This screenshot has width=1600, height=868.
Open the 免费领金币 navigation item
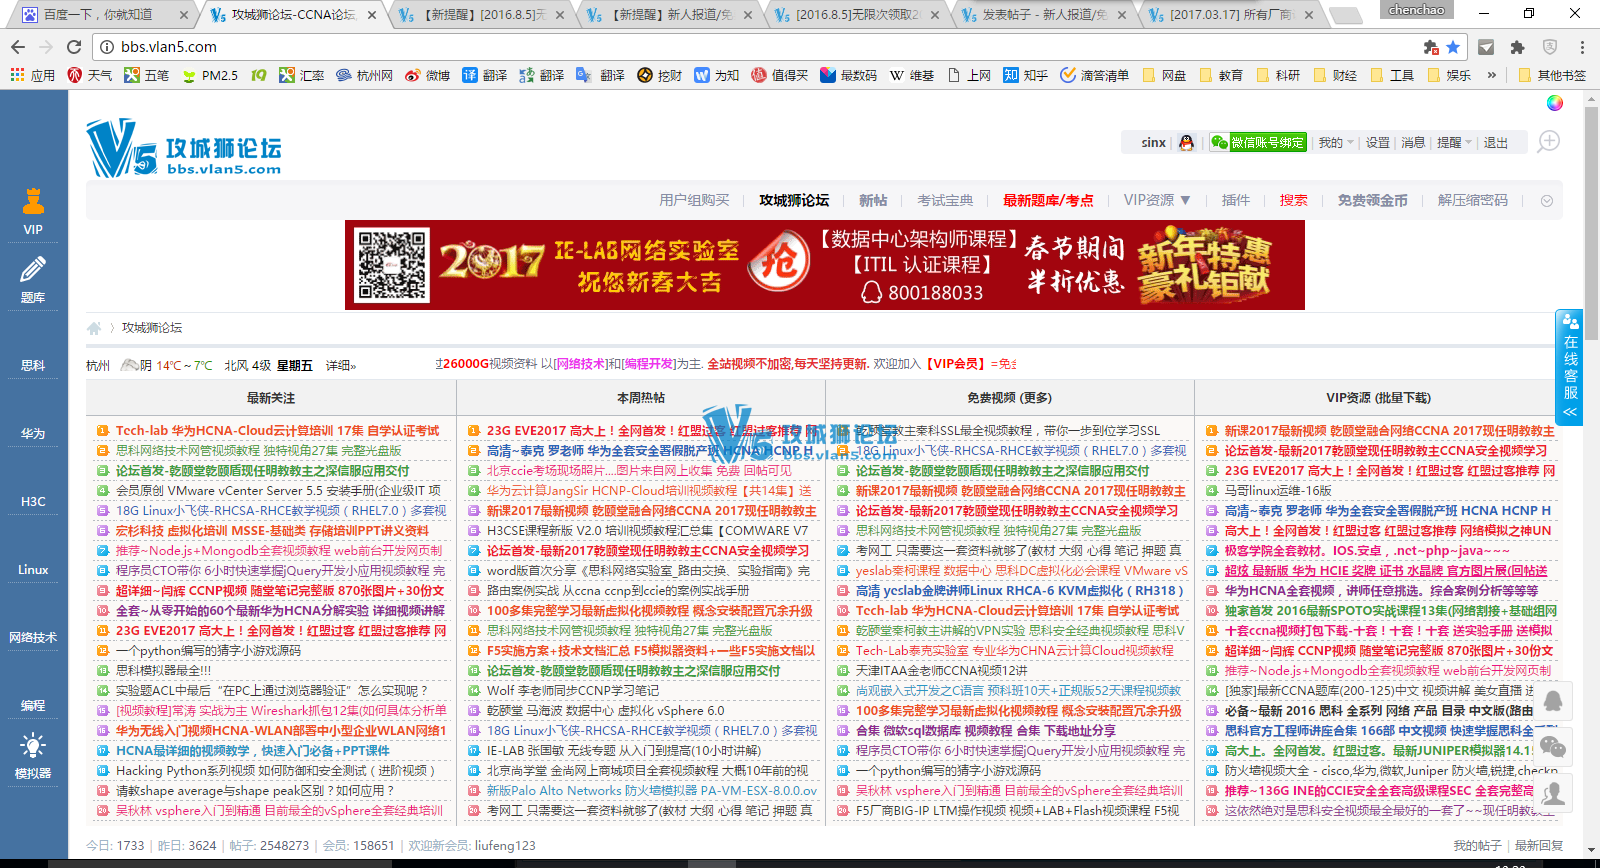point(1372,200)
